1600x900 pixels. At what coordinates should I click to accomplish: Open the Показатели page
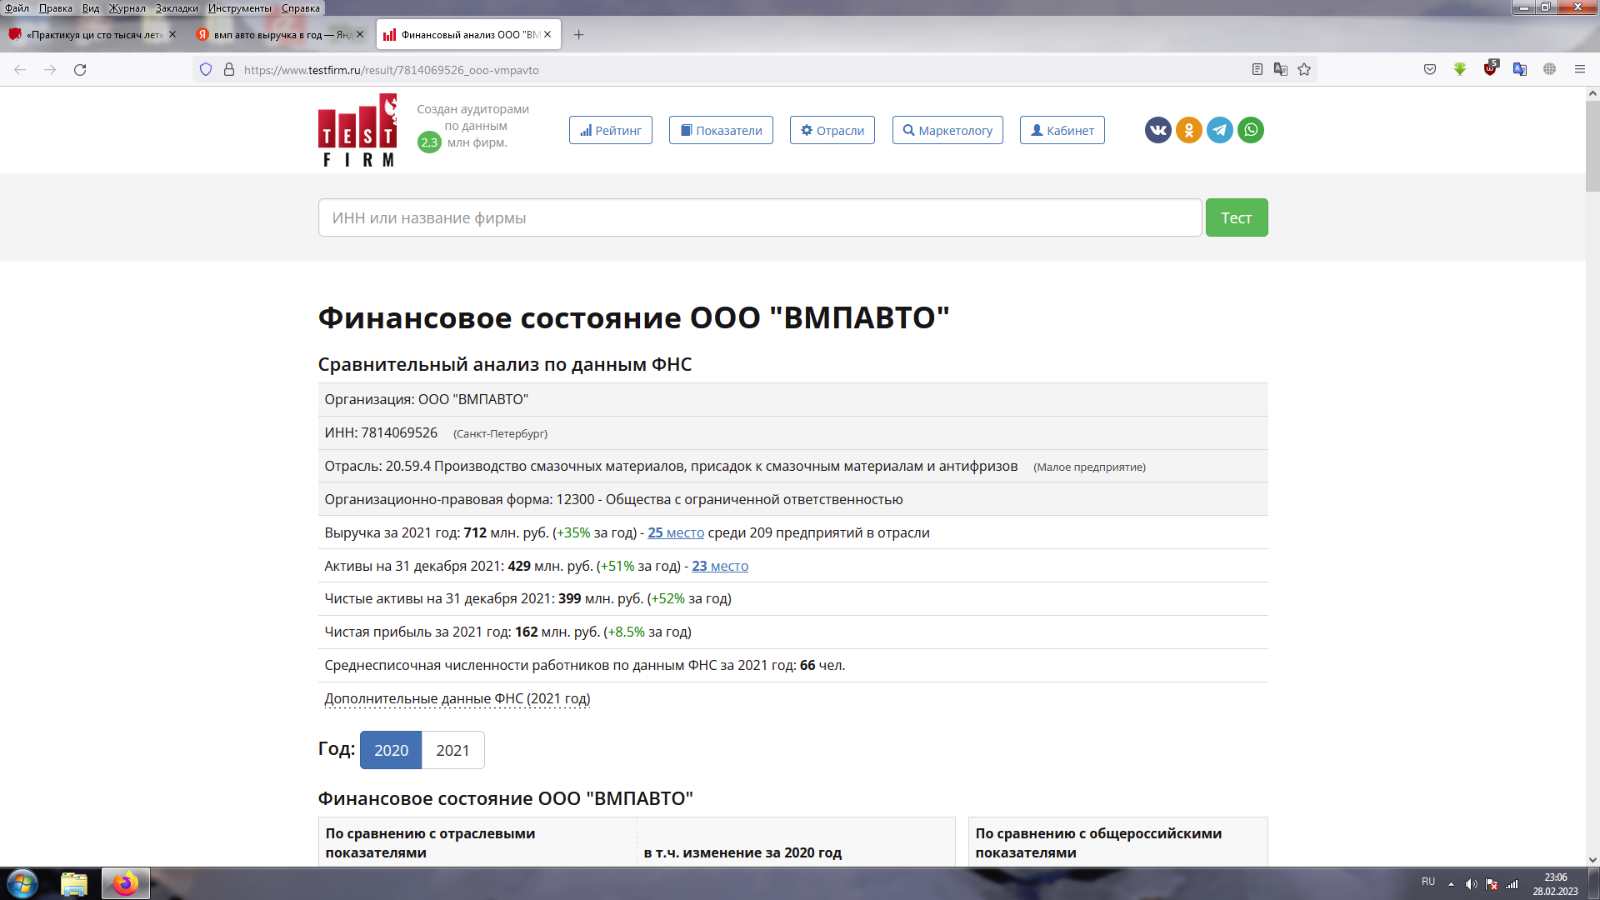(721, 130)
